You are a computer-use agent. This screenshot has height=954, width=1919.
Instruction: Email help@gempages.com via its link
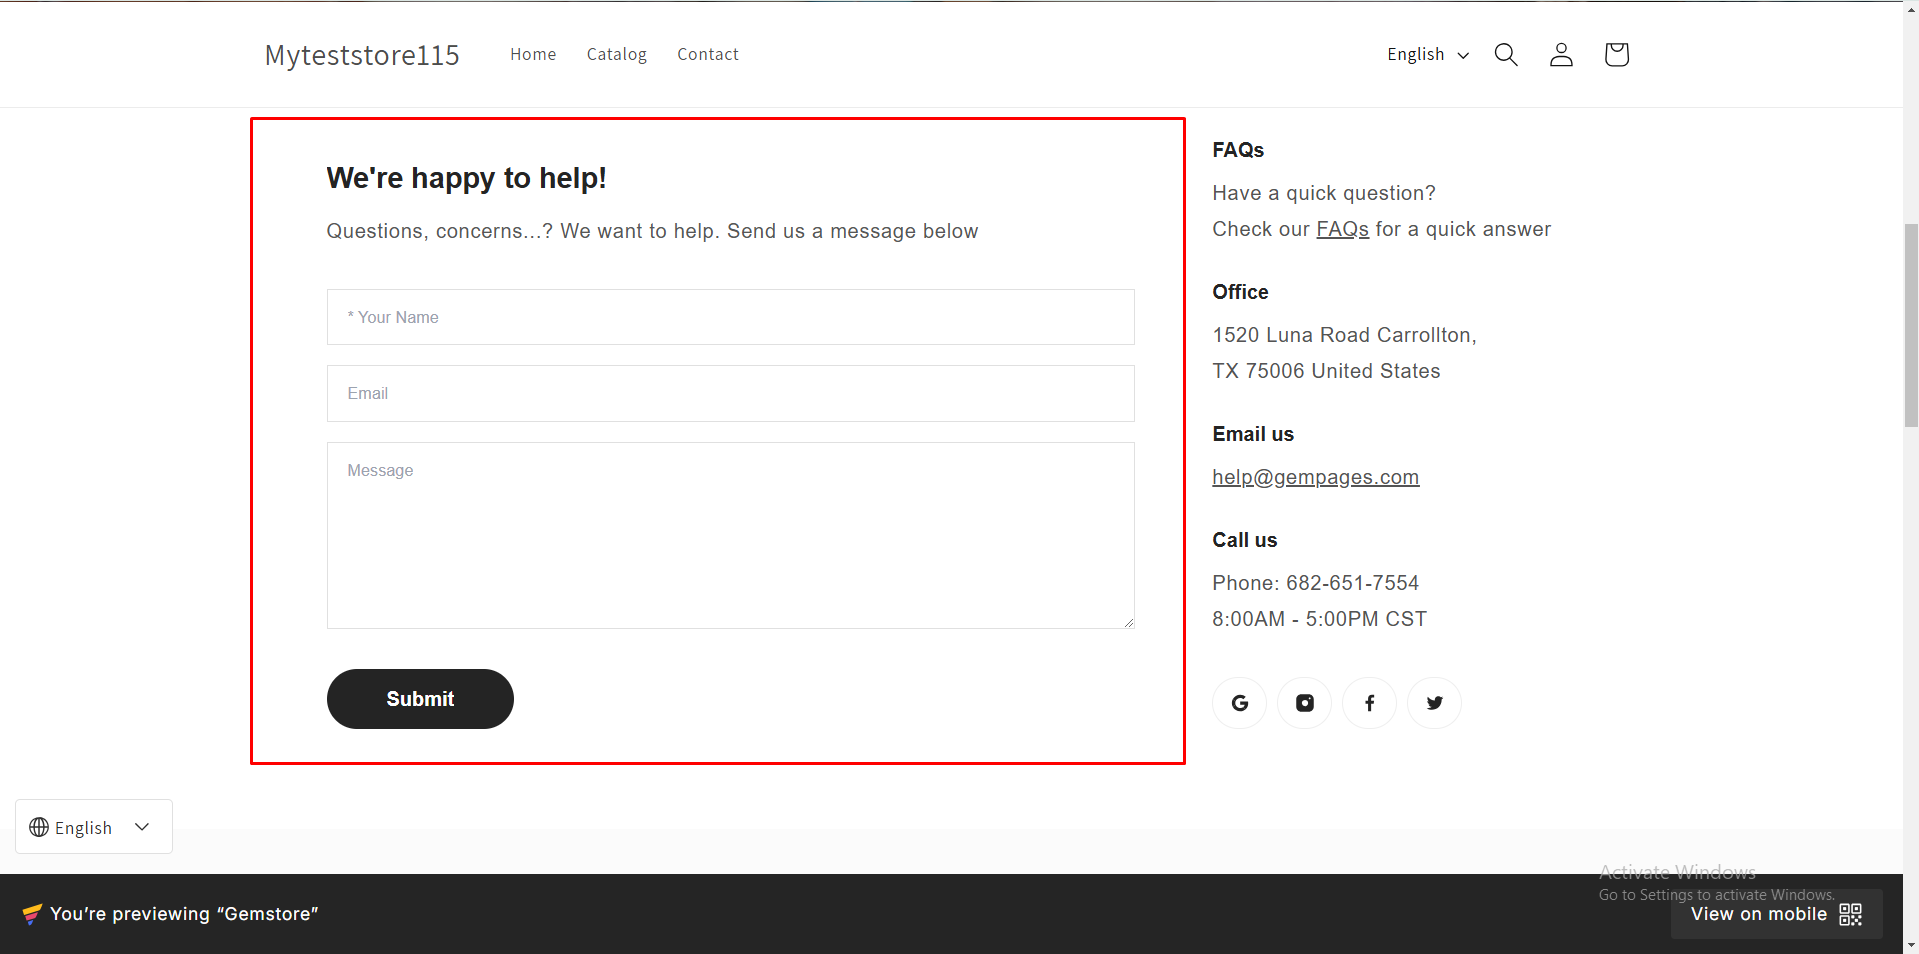(1315, 477)
